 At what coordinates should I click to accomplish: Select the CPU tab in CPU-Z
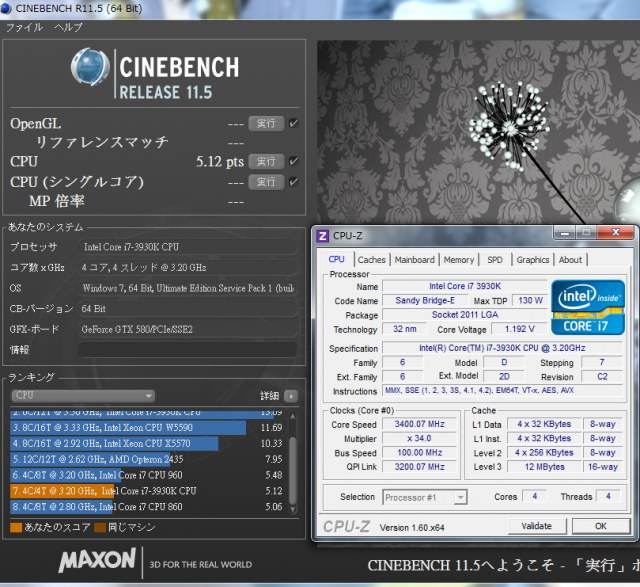[336, 259]
